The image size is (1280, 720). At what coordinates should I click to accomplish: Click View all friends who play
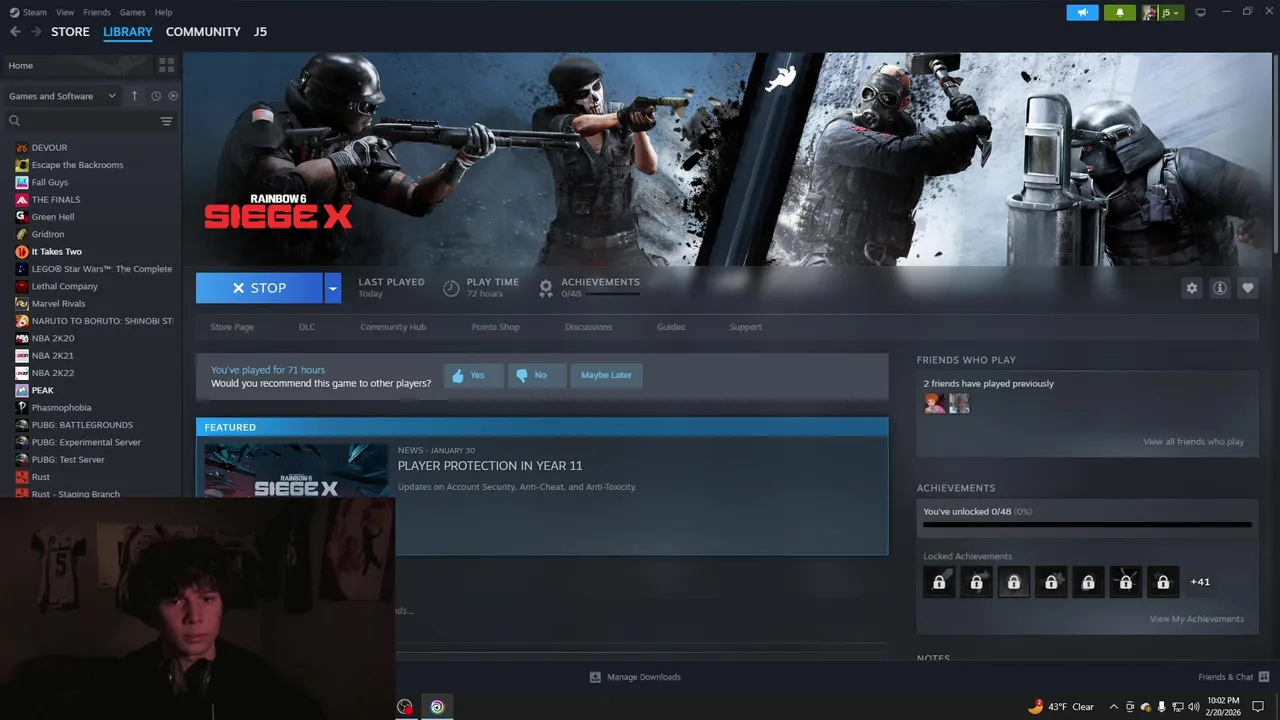click(1193, 442)
